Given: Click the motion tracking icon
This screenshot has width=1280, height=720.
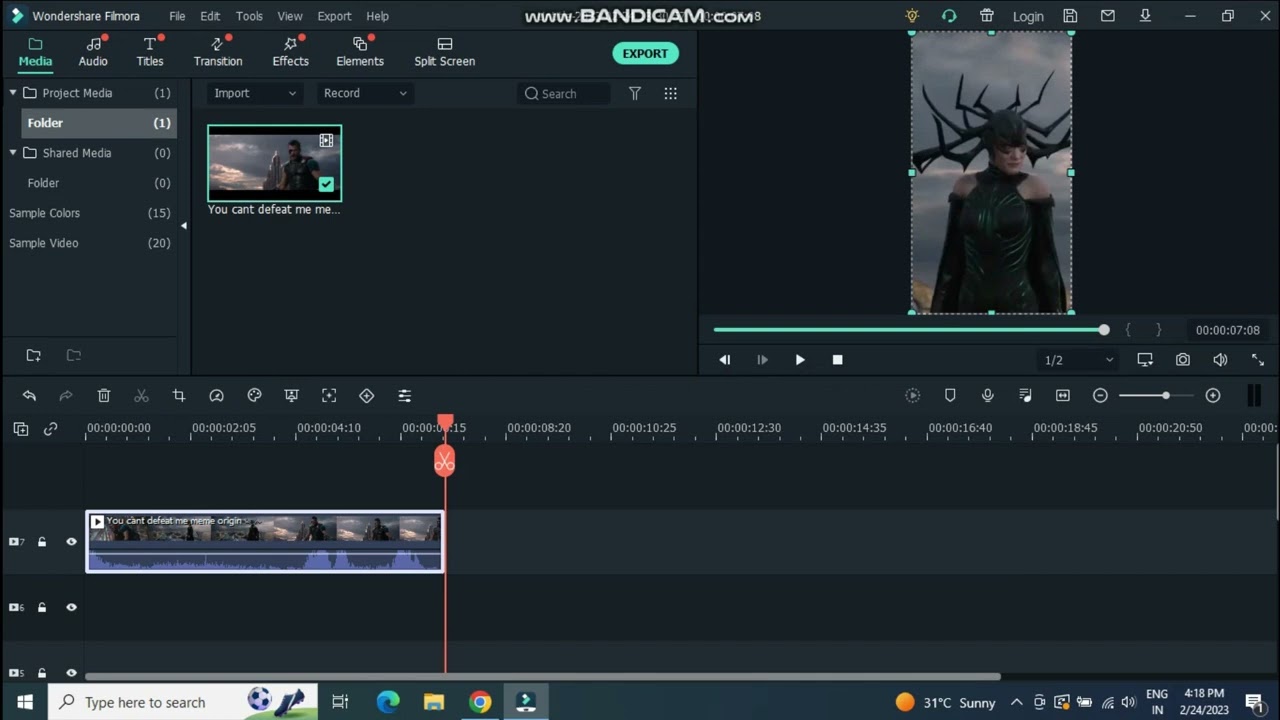Looking at the screenshot, I should 329,396.
